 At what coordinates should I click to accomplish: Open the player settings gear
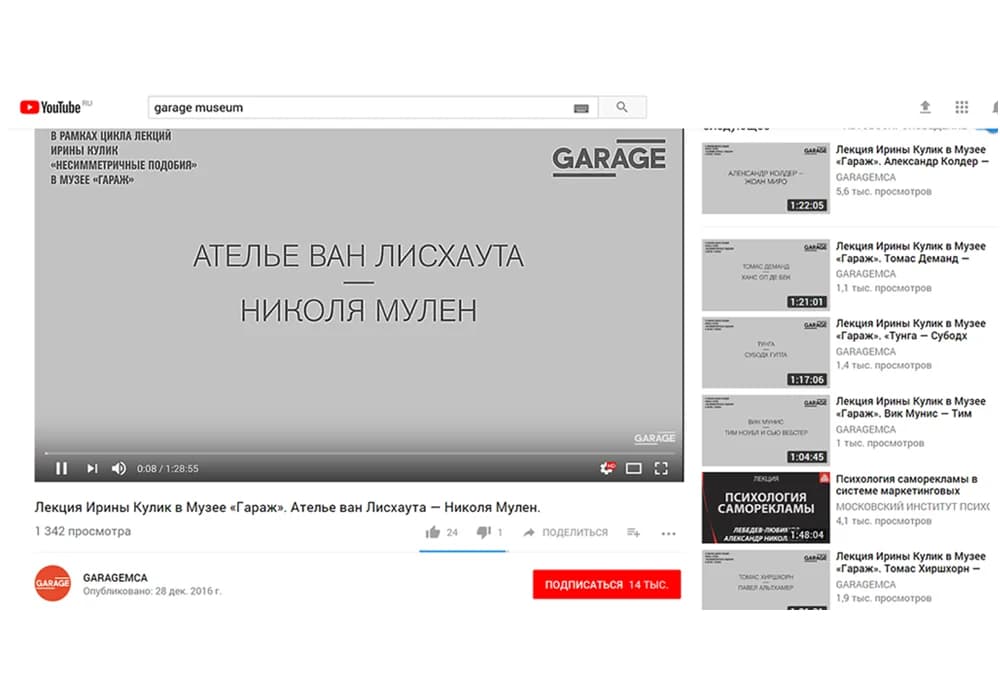607,469
